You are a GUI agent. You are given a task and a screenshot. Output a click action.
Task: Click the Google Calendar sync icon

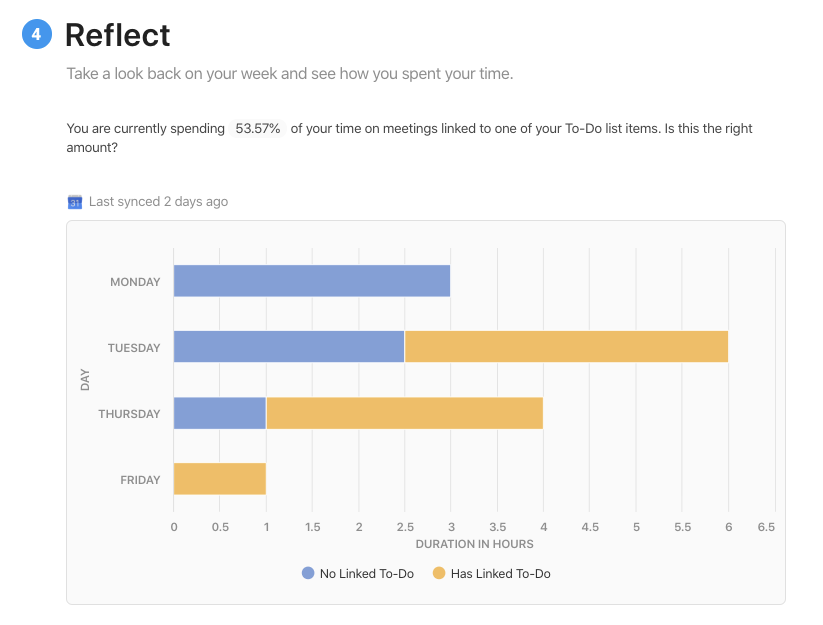coord(74,202)
